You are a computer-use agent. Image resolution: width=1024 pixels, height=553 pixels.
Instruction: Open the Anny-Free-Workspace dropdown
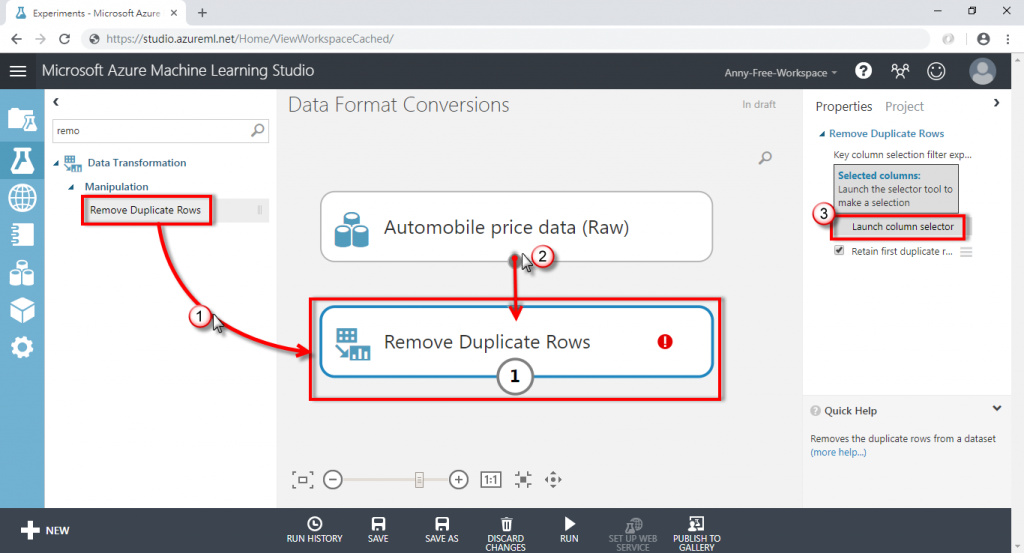pos(780,72)
